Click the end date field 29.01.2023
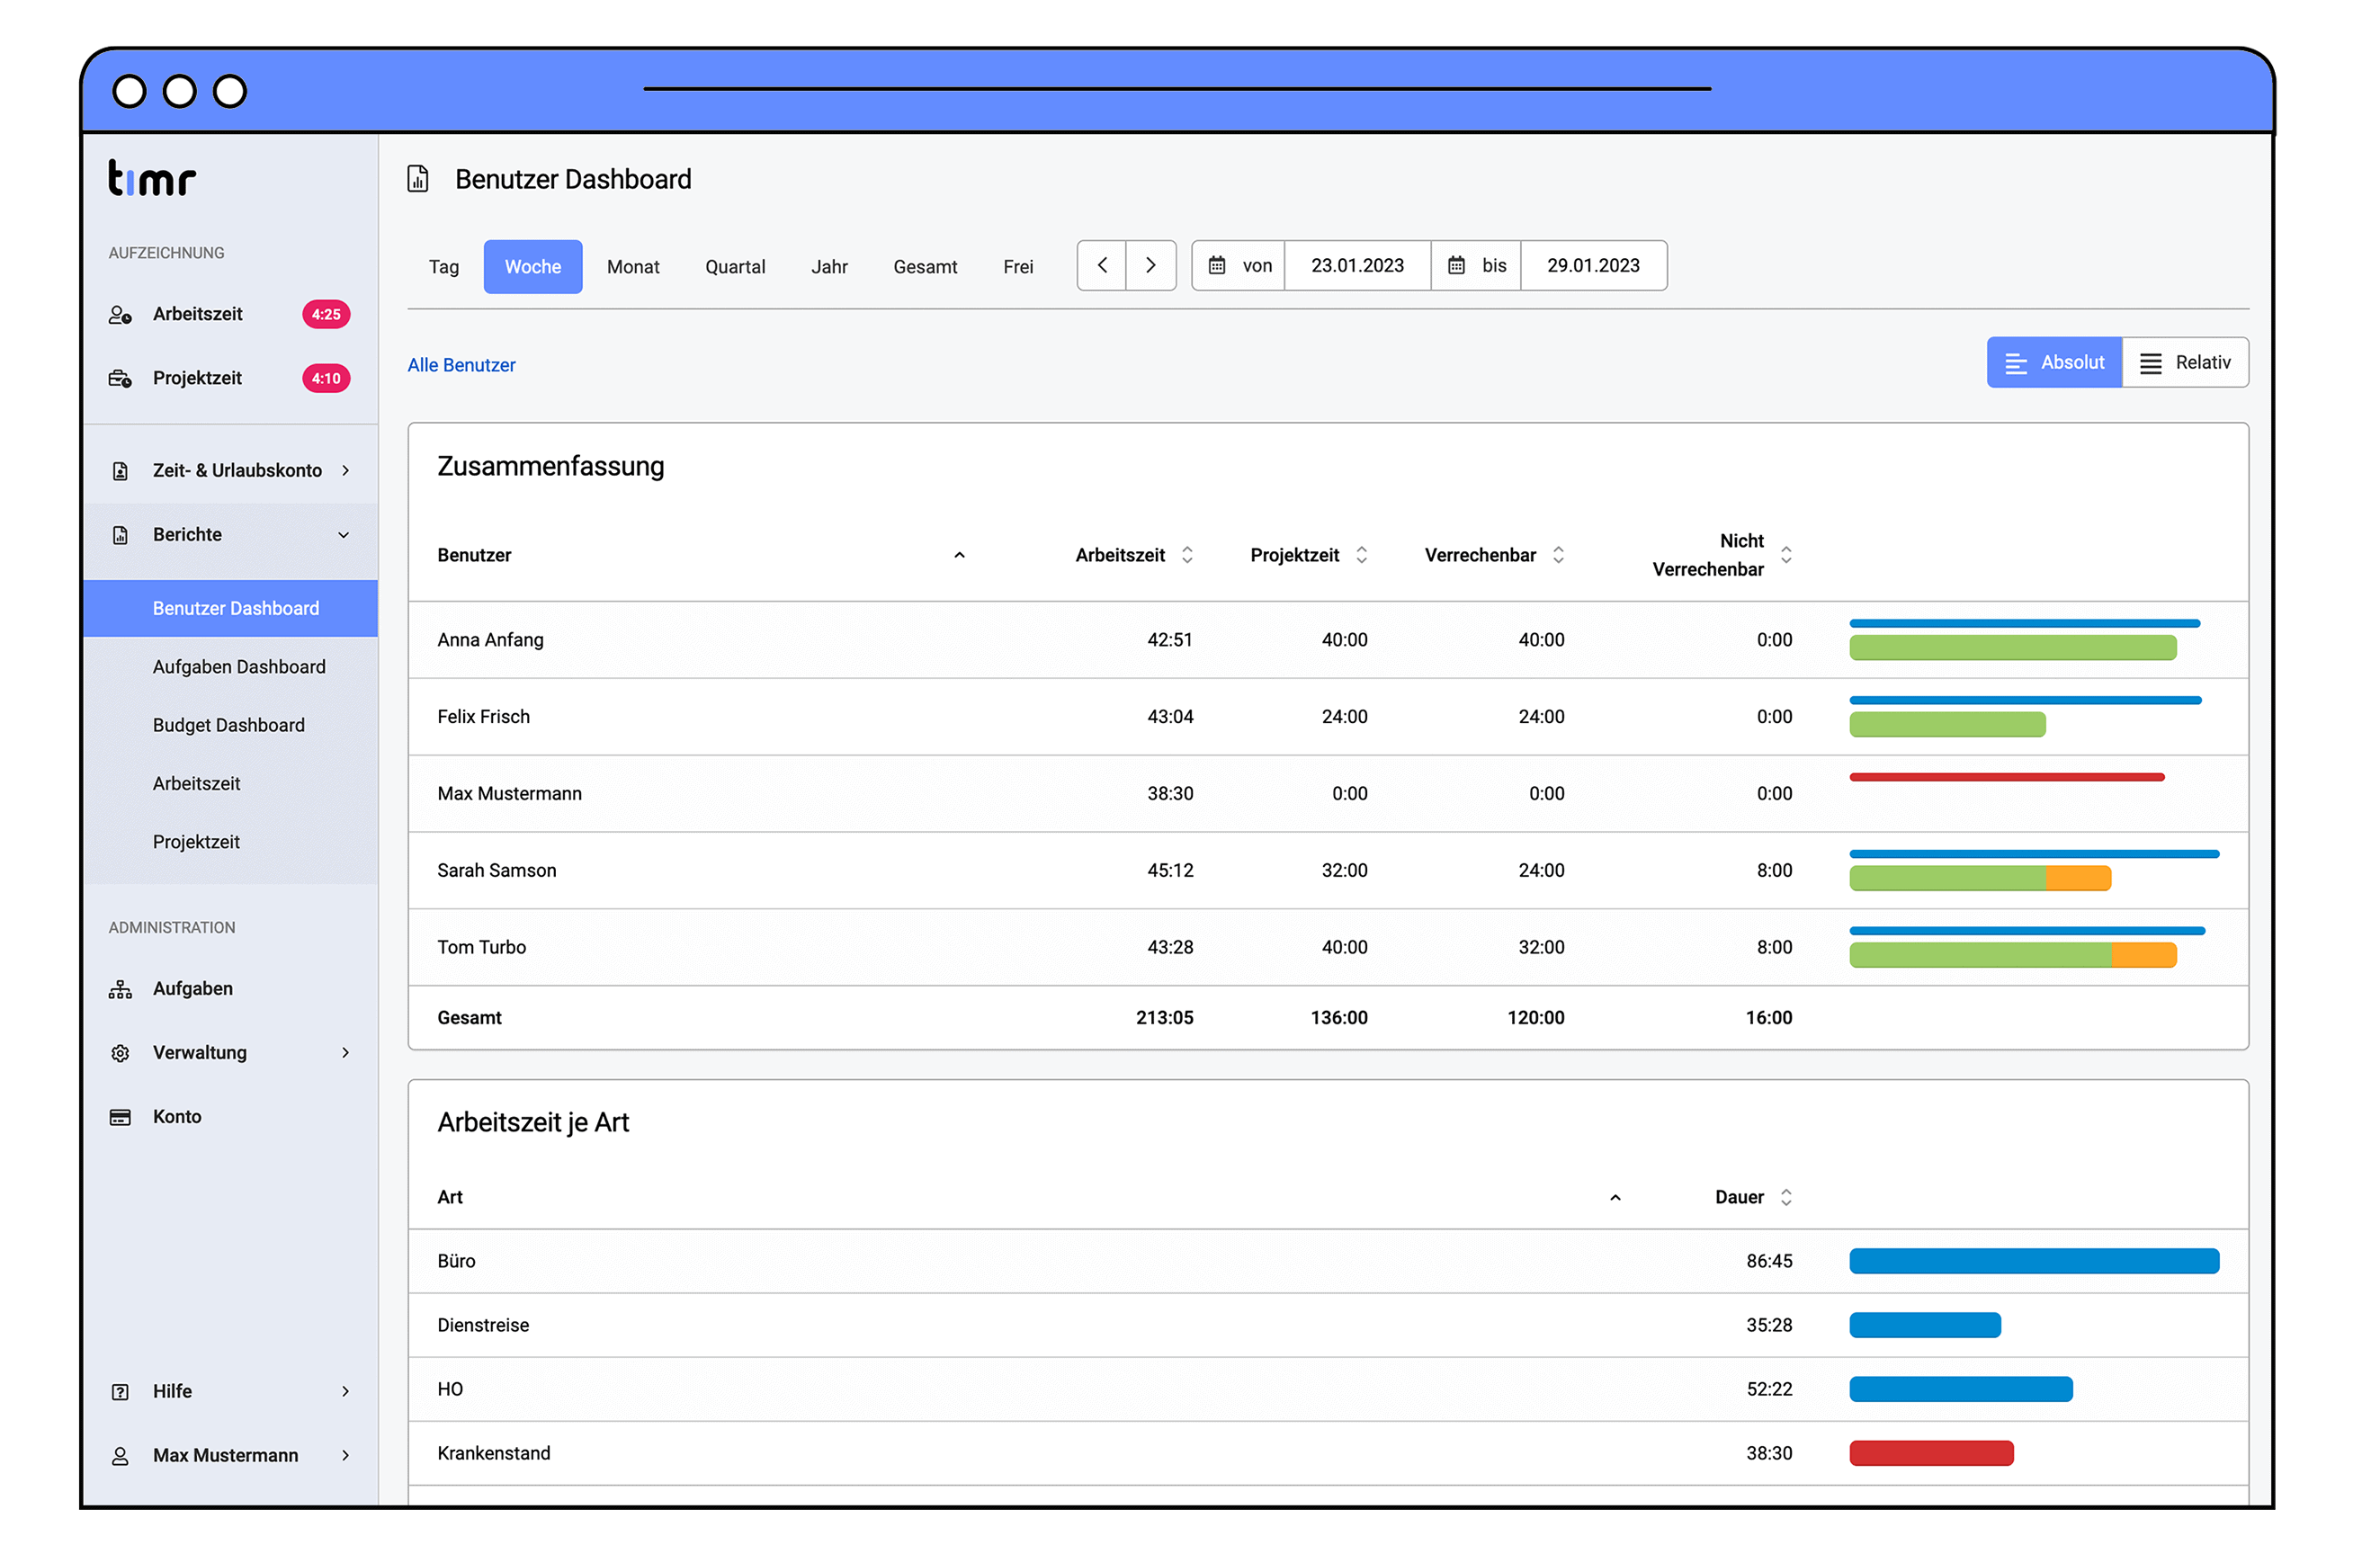Viewport: 2380px width, 1554px height. click(x=1594, y=266)
